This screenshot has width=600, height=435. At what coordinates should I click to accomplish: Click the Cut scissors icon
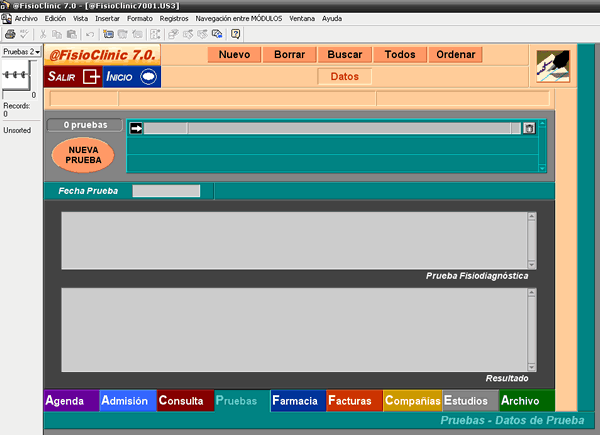pyautogui.click(x=43, y=34)
